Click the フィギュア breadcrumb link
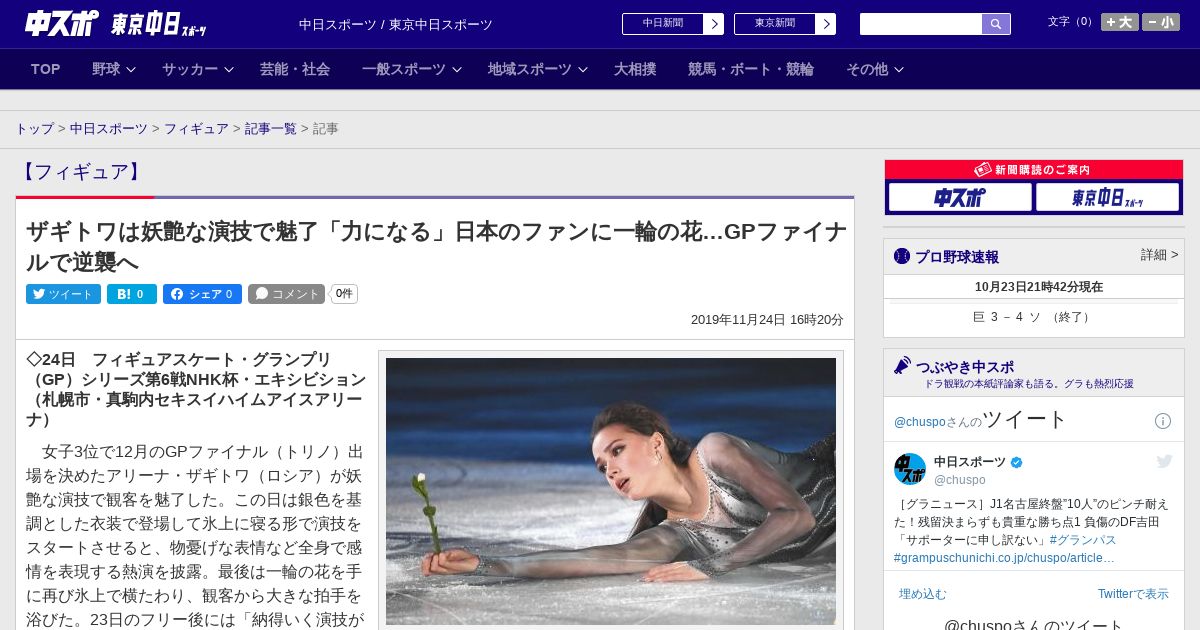 pyautogui.click(x=196, y=129)
